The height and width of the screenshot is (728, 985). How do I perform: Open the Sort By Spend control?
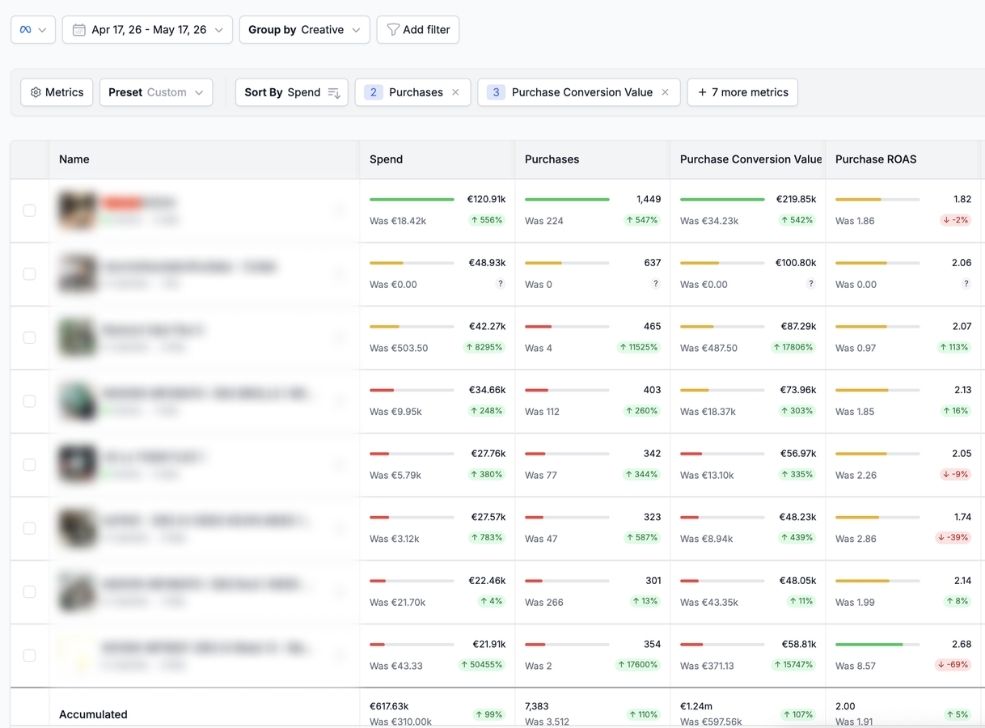click(x=291, y=92)
